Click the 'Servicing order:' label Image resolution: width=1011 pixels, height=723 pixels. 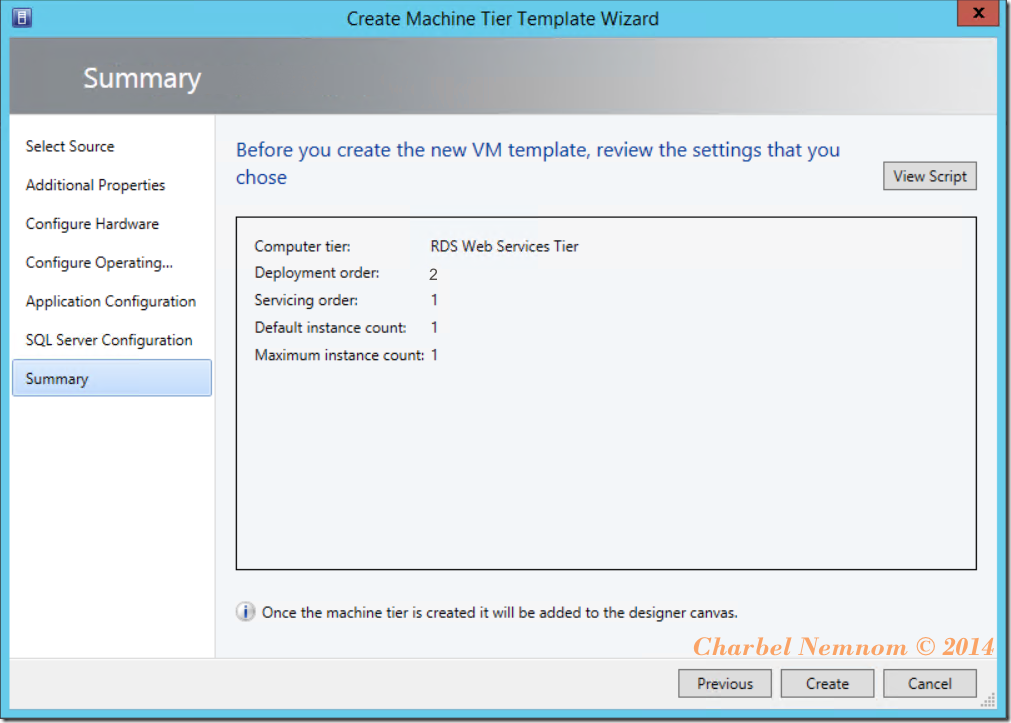(306, 300)
